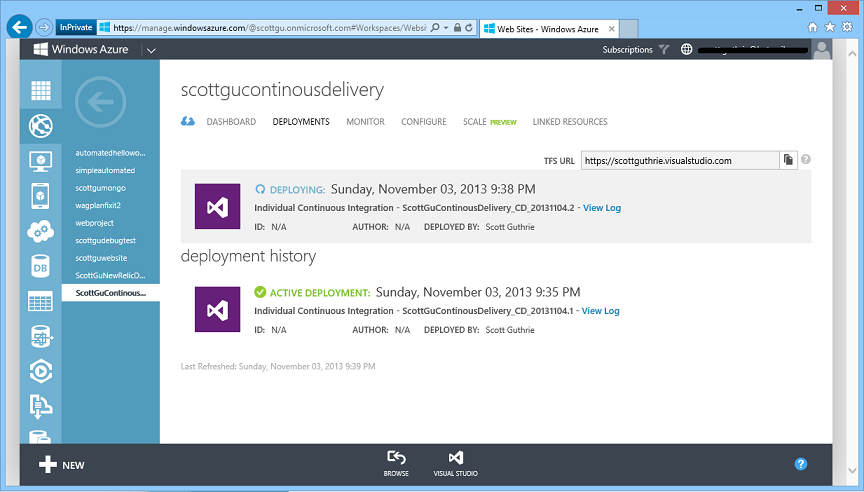The image size is (864, 492).
Task: Go back with the browser back arrow
Action: (x=19, y=27)
